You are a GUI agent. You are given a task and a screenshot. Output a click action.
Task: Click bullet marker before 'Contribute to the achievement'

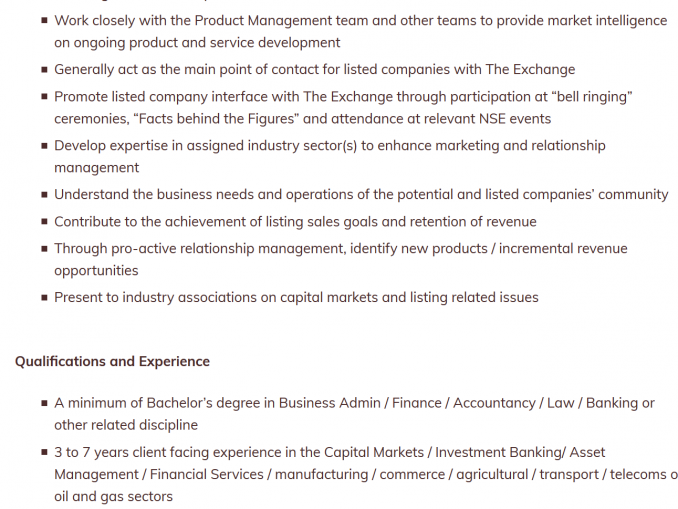tap(44, 221)
